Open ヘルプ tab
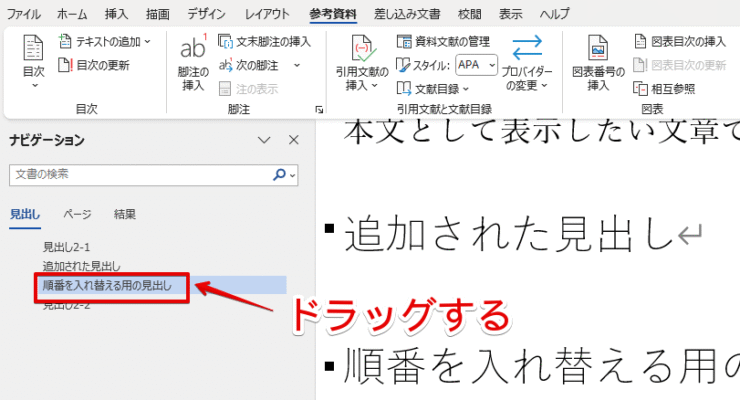740x400 pixels. click(x=555, y=14)
